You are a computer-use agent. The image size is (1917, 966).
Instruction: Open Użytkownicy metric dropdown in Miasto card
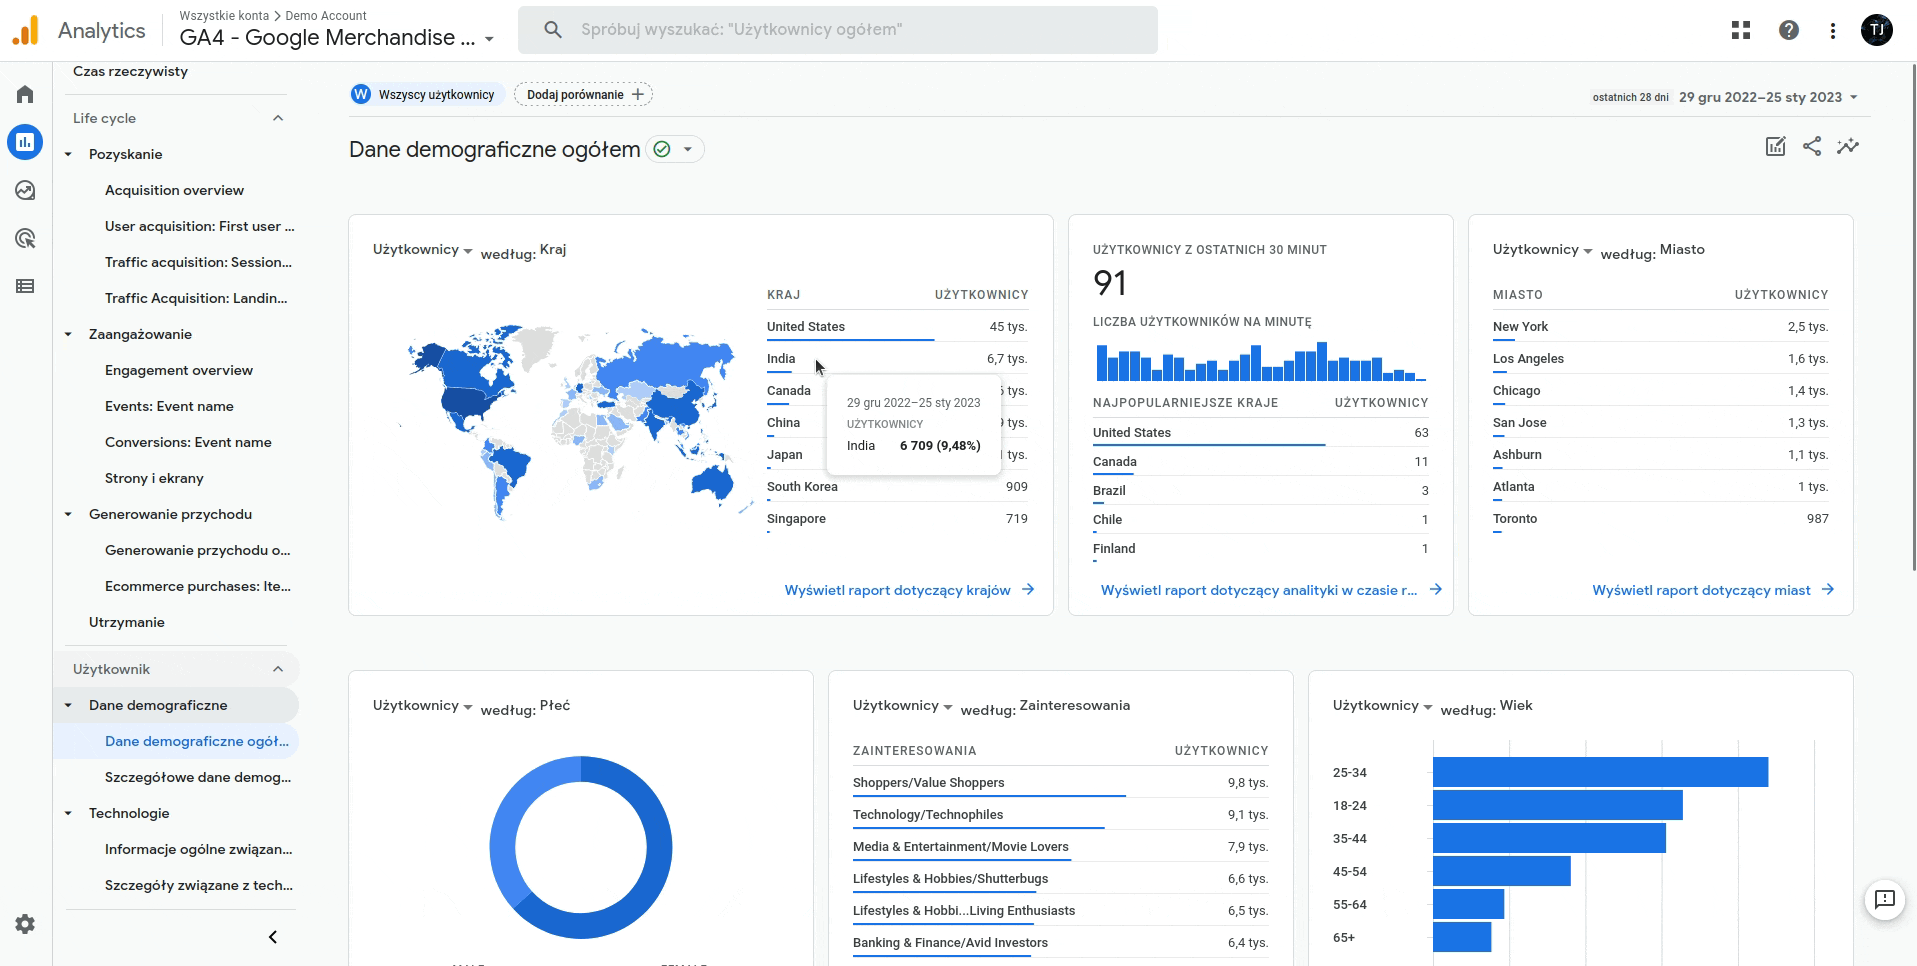click(x=1543, y=250)
